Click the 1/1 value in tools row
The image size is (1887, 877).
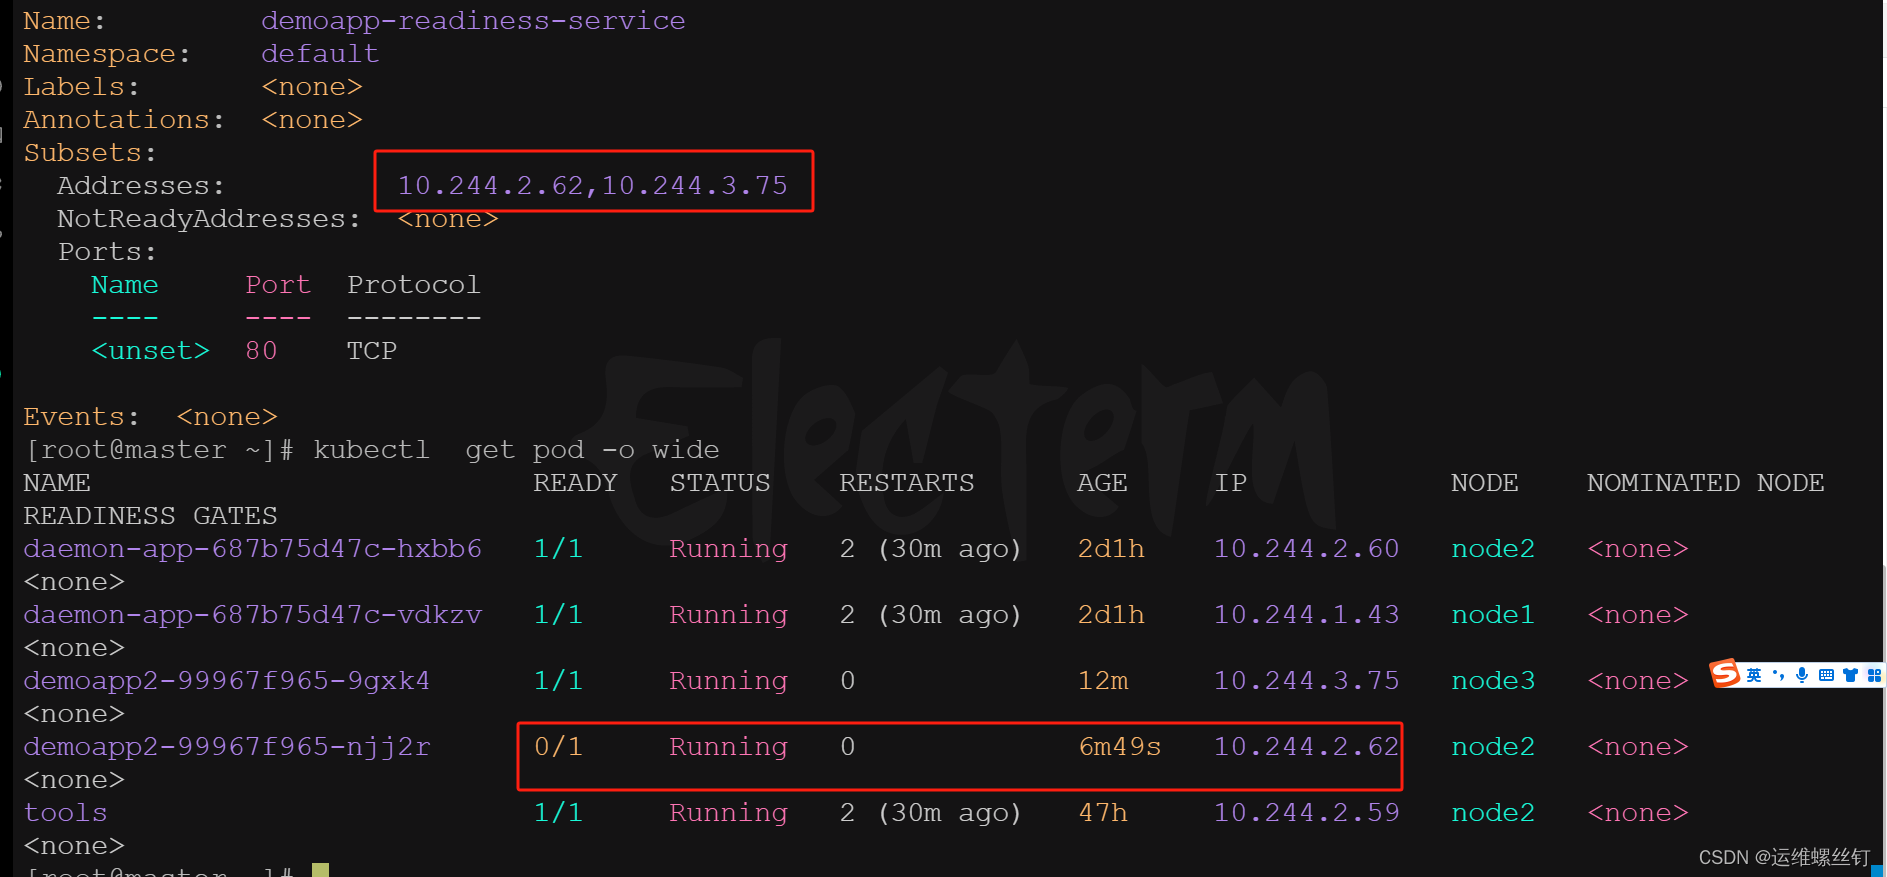click(x=558, y=813)
